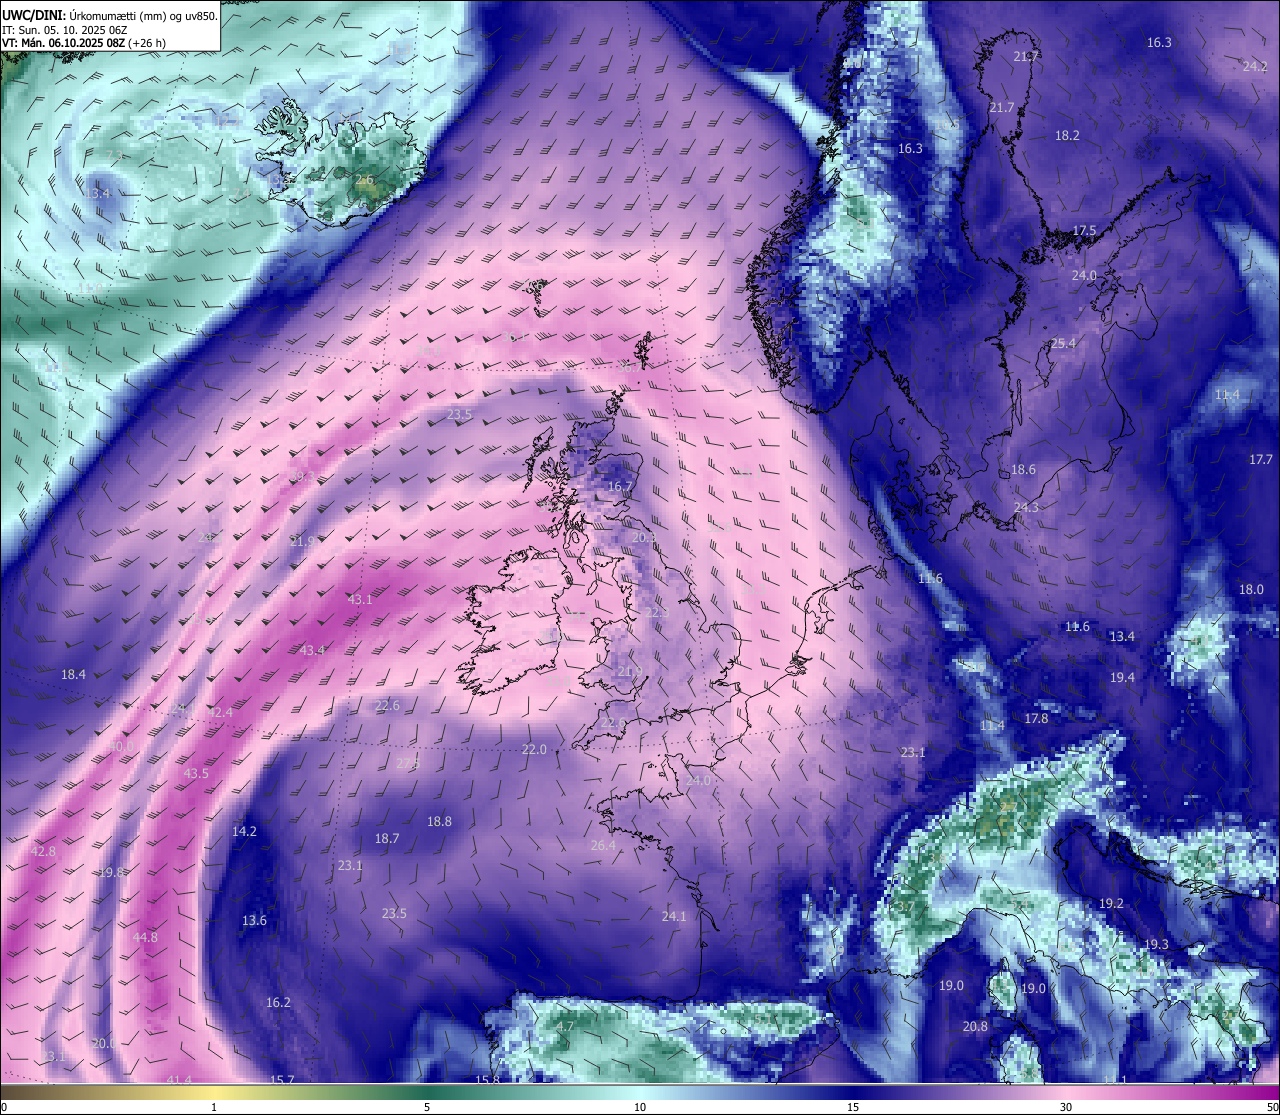This screenshot has height=1115, width=1280.
Task: Click the 43.4 value label
Action: coord(312,651)
